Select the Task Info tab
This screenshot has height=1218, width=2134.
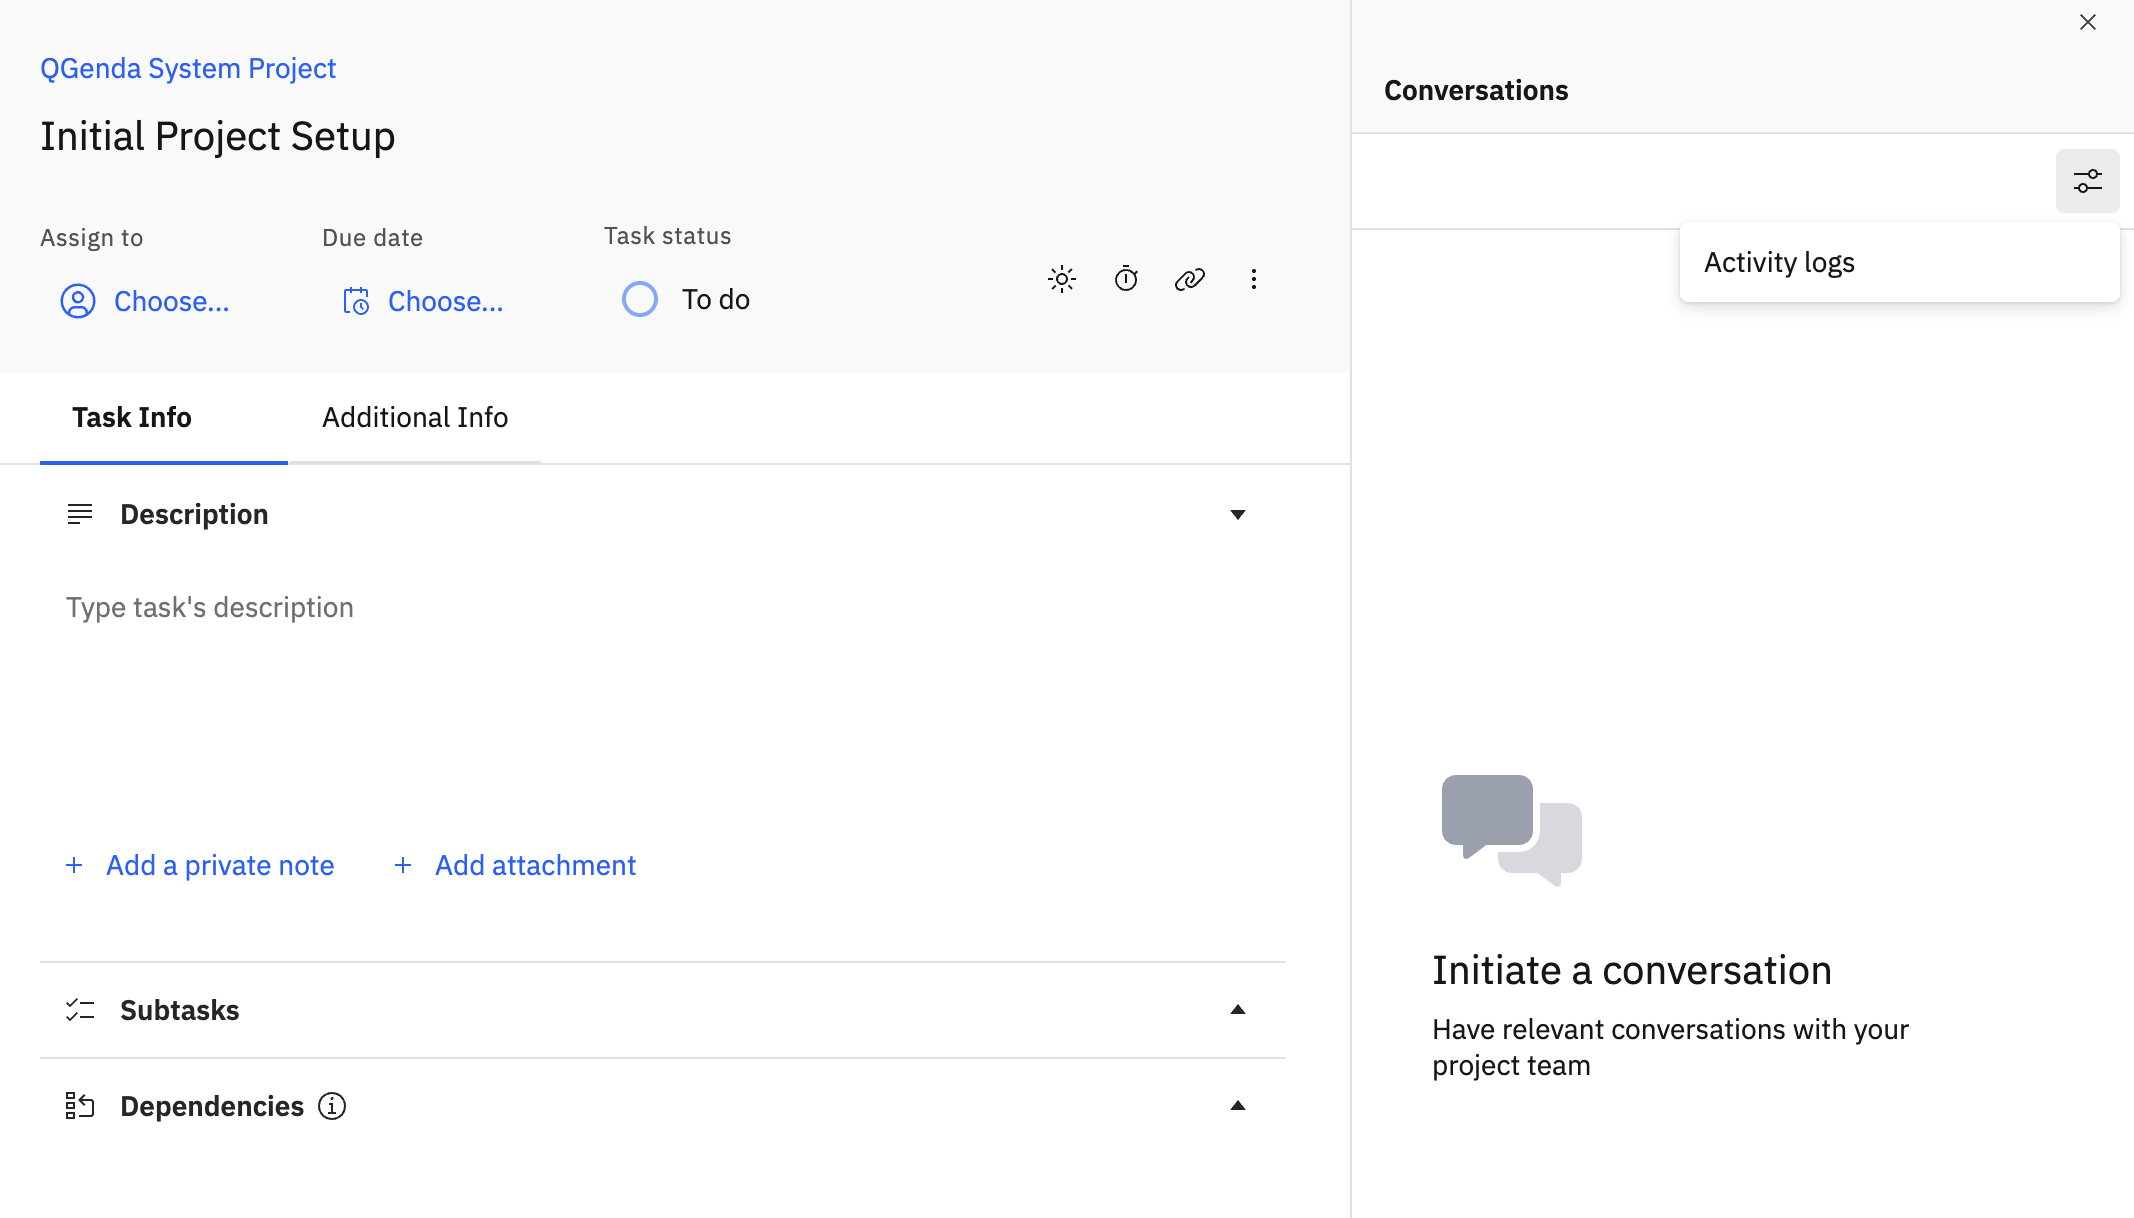point(132,417)
